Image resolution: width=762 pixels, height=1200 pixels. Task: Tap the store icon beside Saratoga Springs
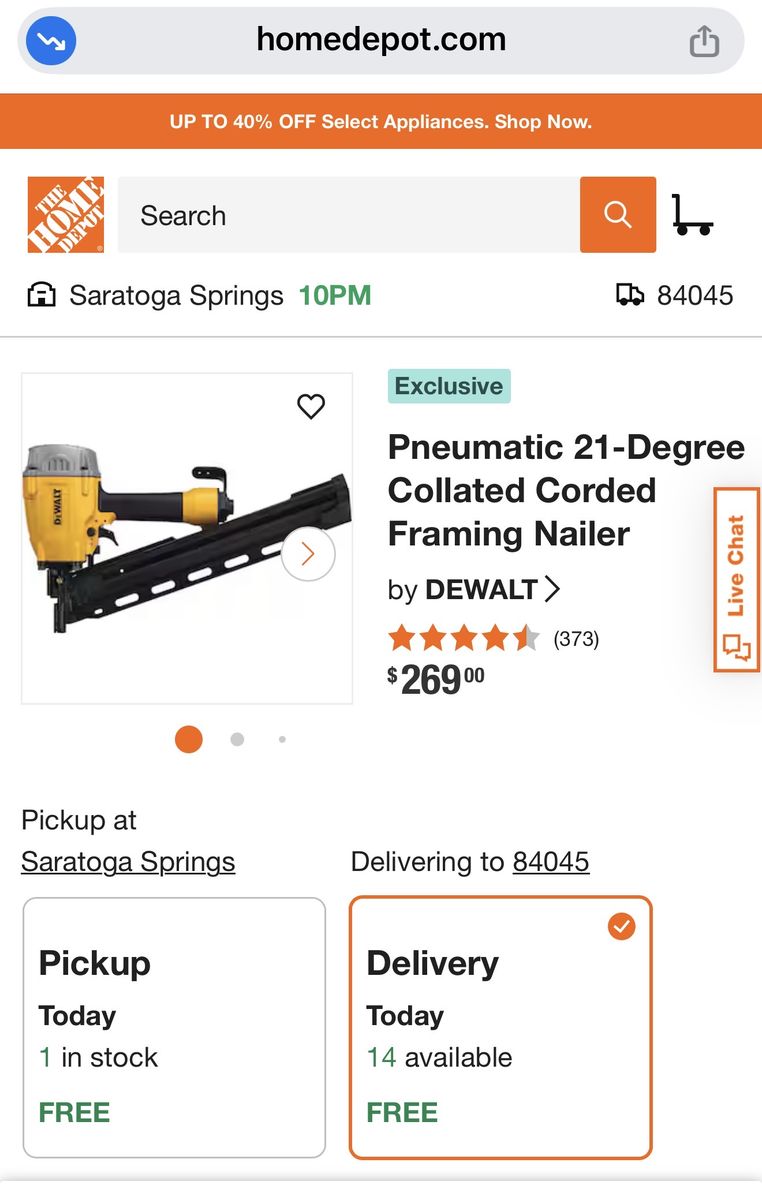[x=41, y=295]
